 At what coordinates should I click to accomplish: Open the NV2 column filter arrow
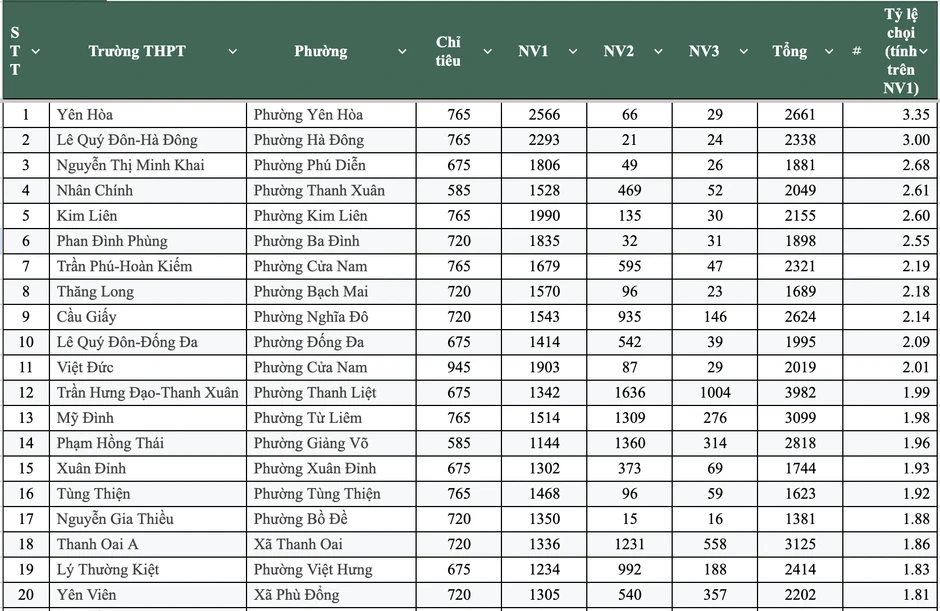tap(658, 52)
